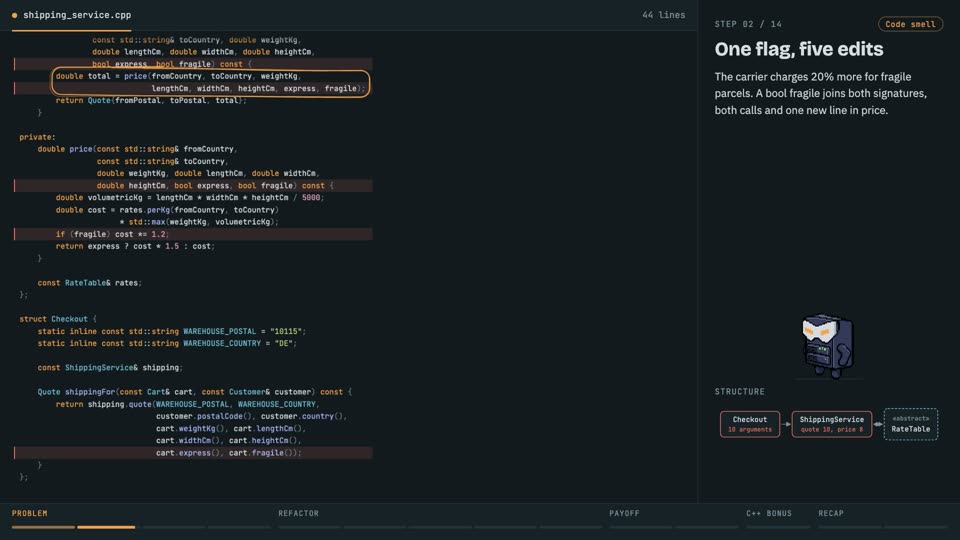Click the robot mascot illustration
The height and width of the screenshot is (540, 960).
pos(828,346)
